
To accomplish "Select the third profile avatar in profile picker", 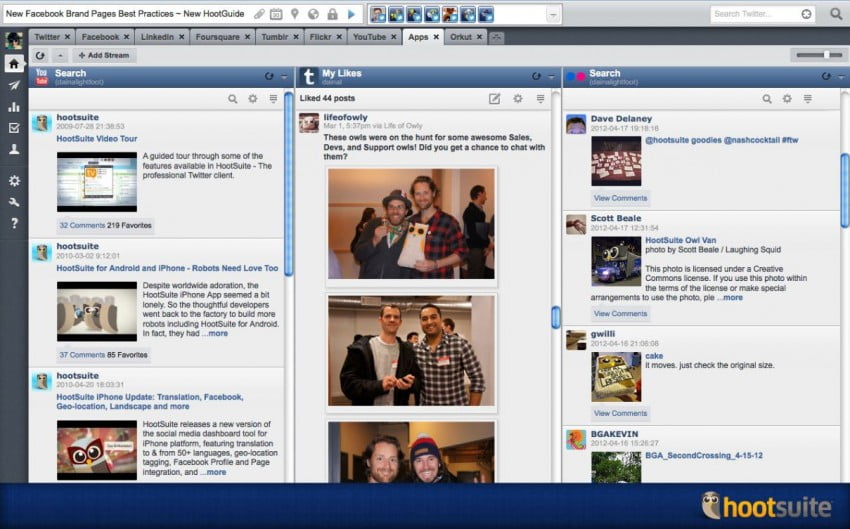I will coord(414,15).
